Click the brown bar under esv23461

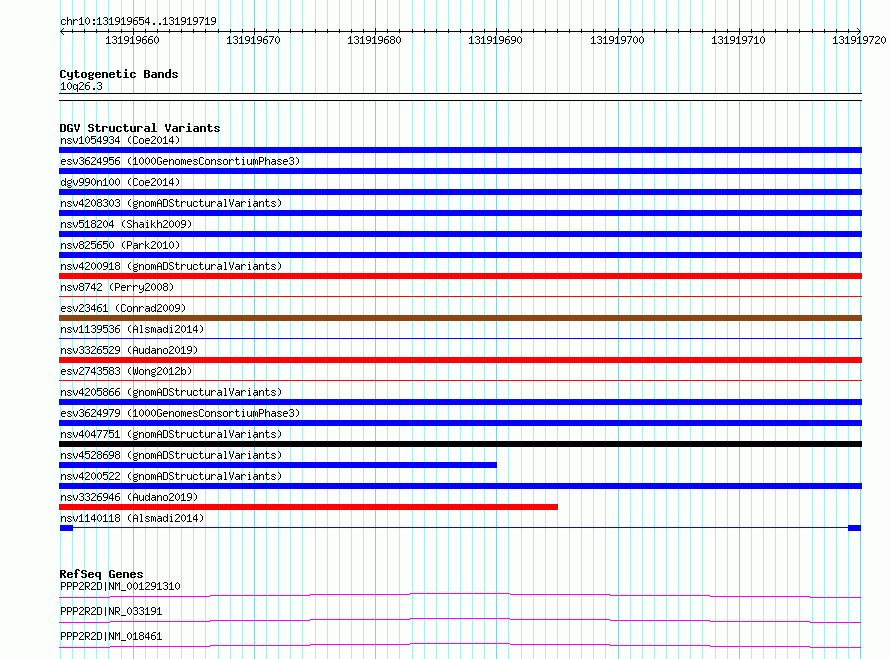460,318
